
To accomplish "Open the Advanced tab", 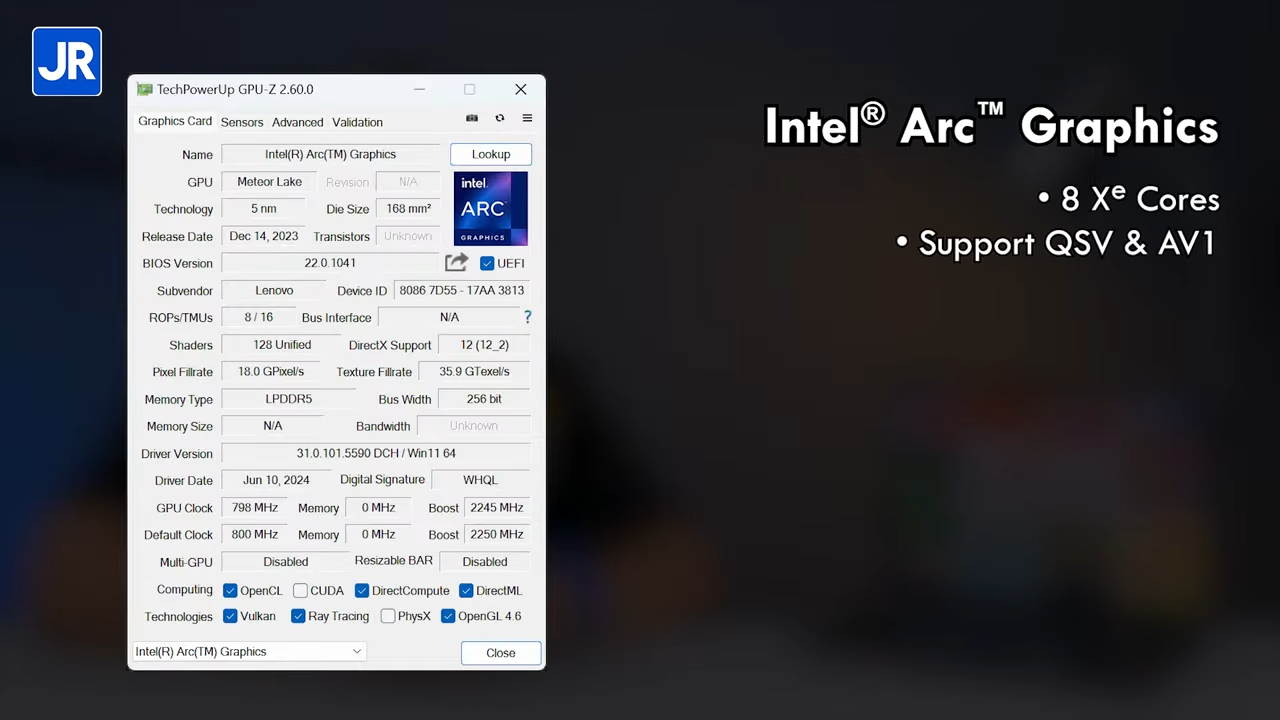I will coord(297,122).
